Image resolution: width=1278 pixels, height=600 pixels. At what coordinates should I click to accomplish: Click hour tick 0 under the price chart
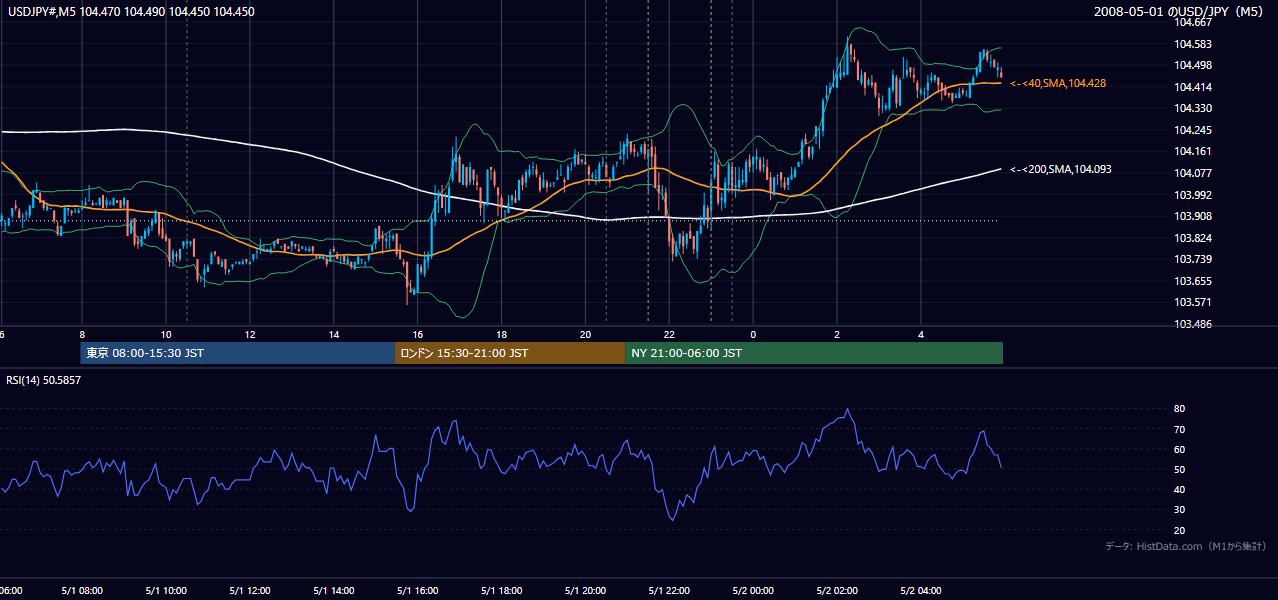click(x=753, y=334)
